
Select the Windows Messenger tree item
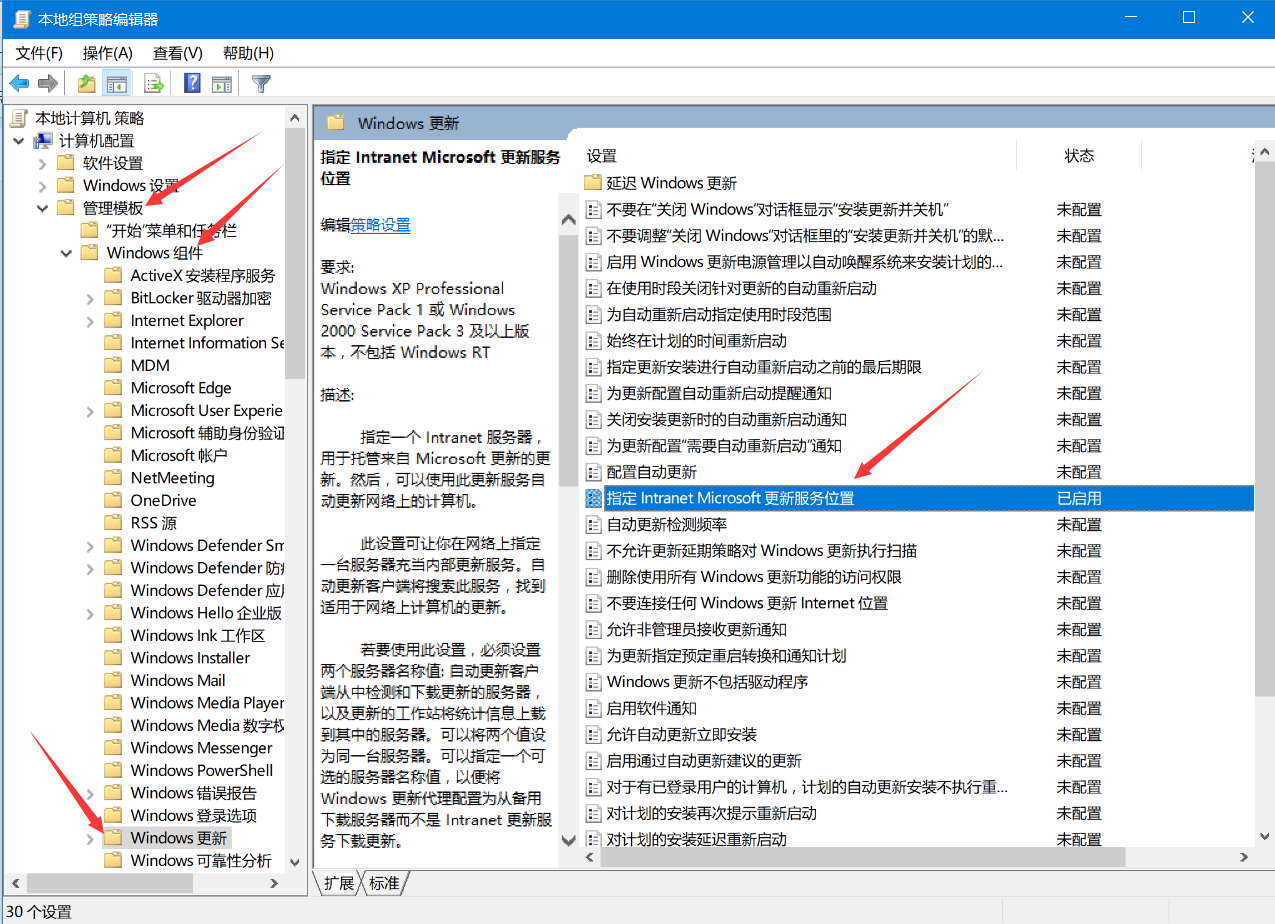click(x=201, y=748)
